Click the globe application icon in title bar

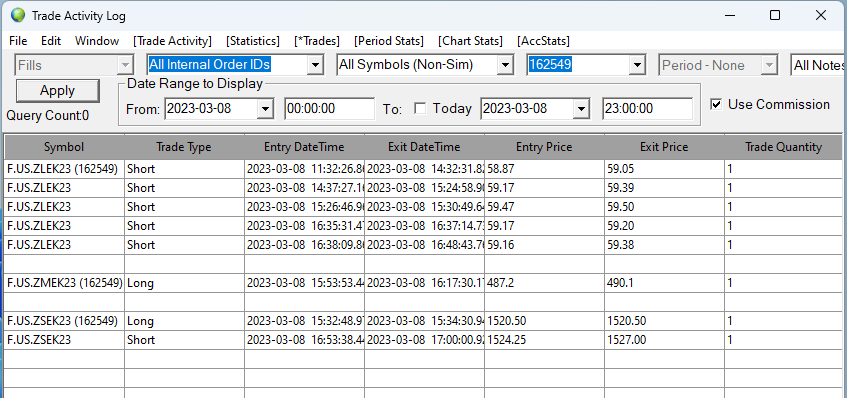(x=18, y=15)
